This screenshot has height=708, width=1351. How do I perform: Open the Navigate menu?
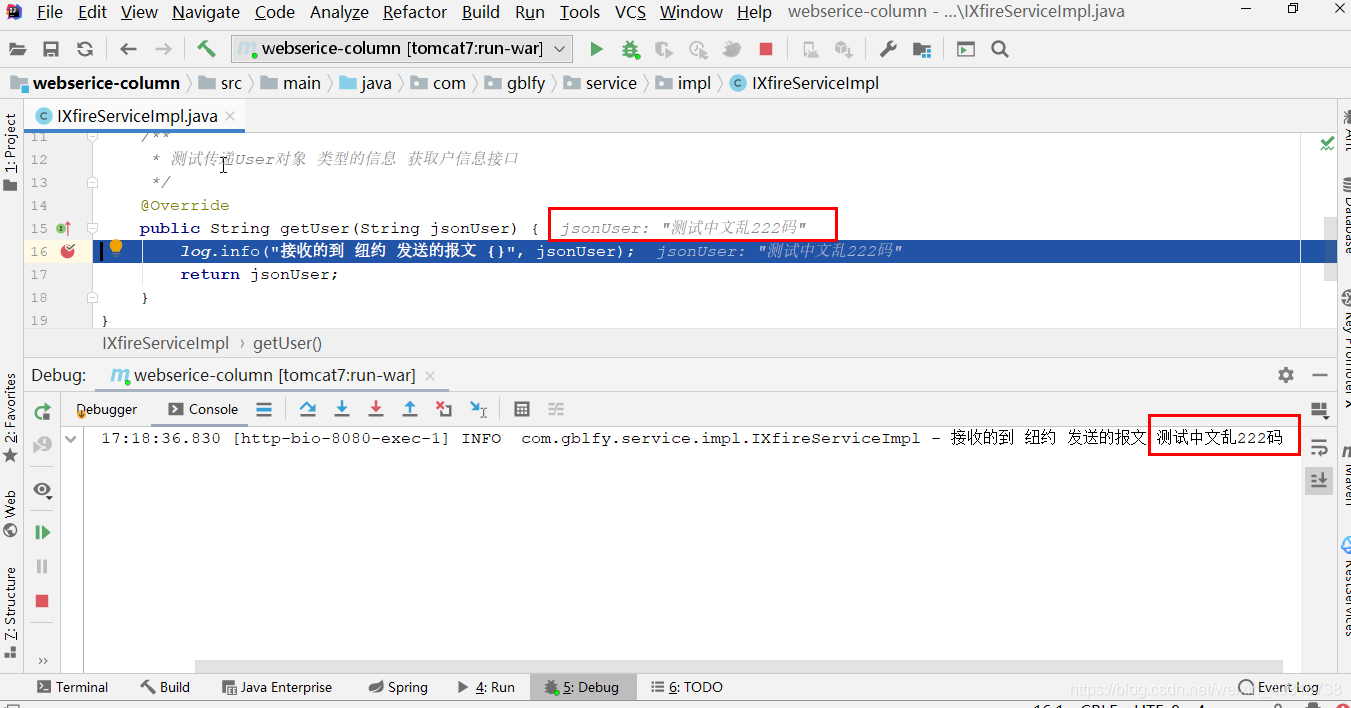tap(206, 12)
